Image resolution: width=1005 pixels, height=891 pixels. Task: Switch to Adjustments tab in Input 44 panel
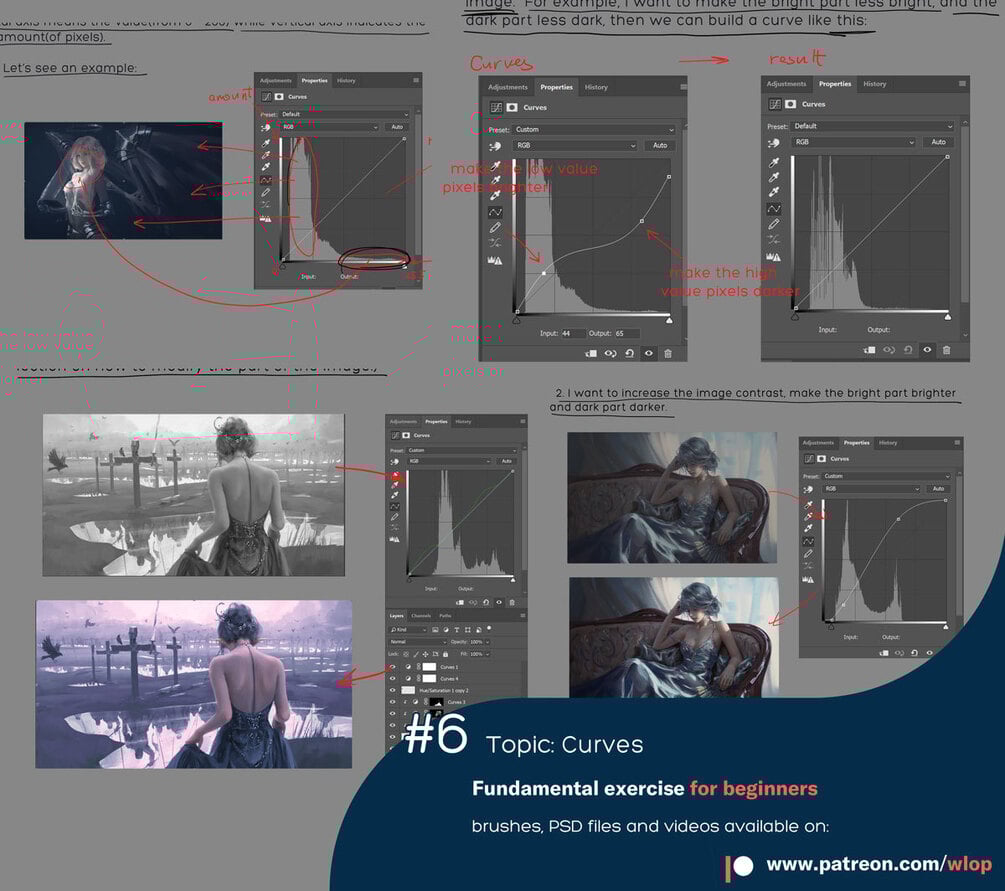pos(508,87)
